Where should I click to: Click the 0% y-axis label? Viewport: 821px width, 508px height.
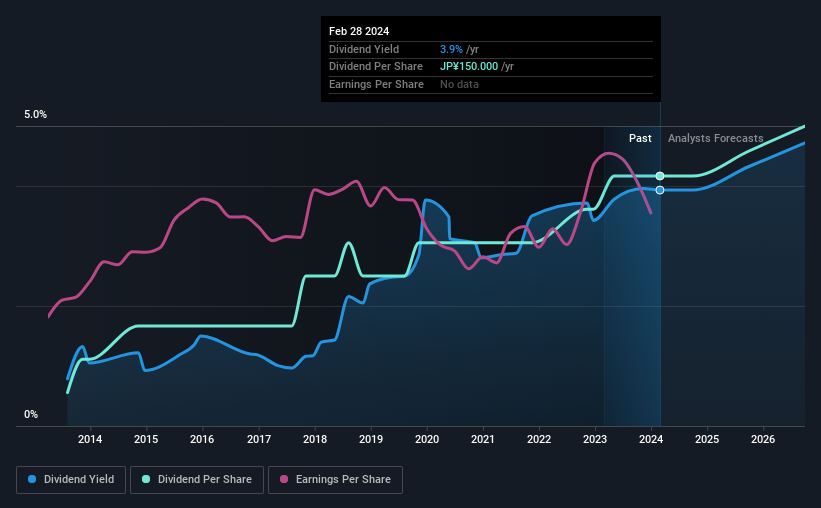click(31, 414)
